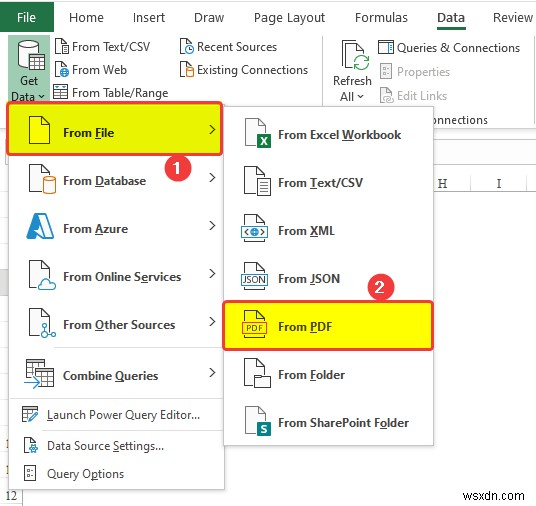Image resolution: width=536 pixels, height=506 pixels.
Task: Click the From Web globe icon
Action: 62,69
